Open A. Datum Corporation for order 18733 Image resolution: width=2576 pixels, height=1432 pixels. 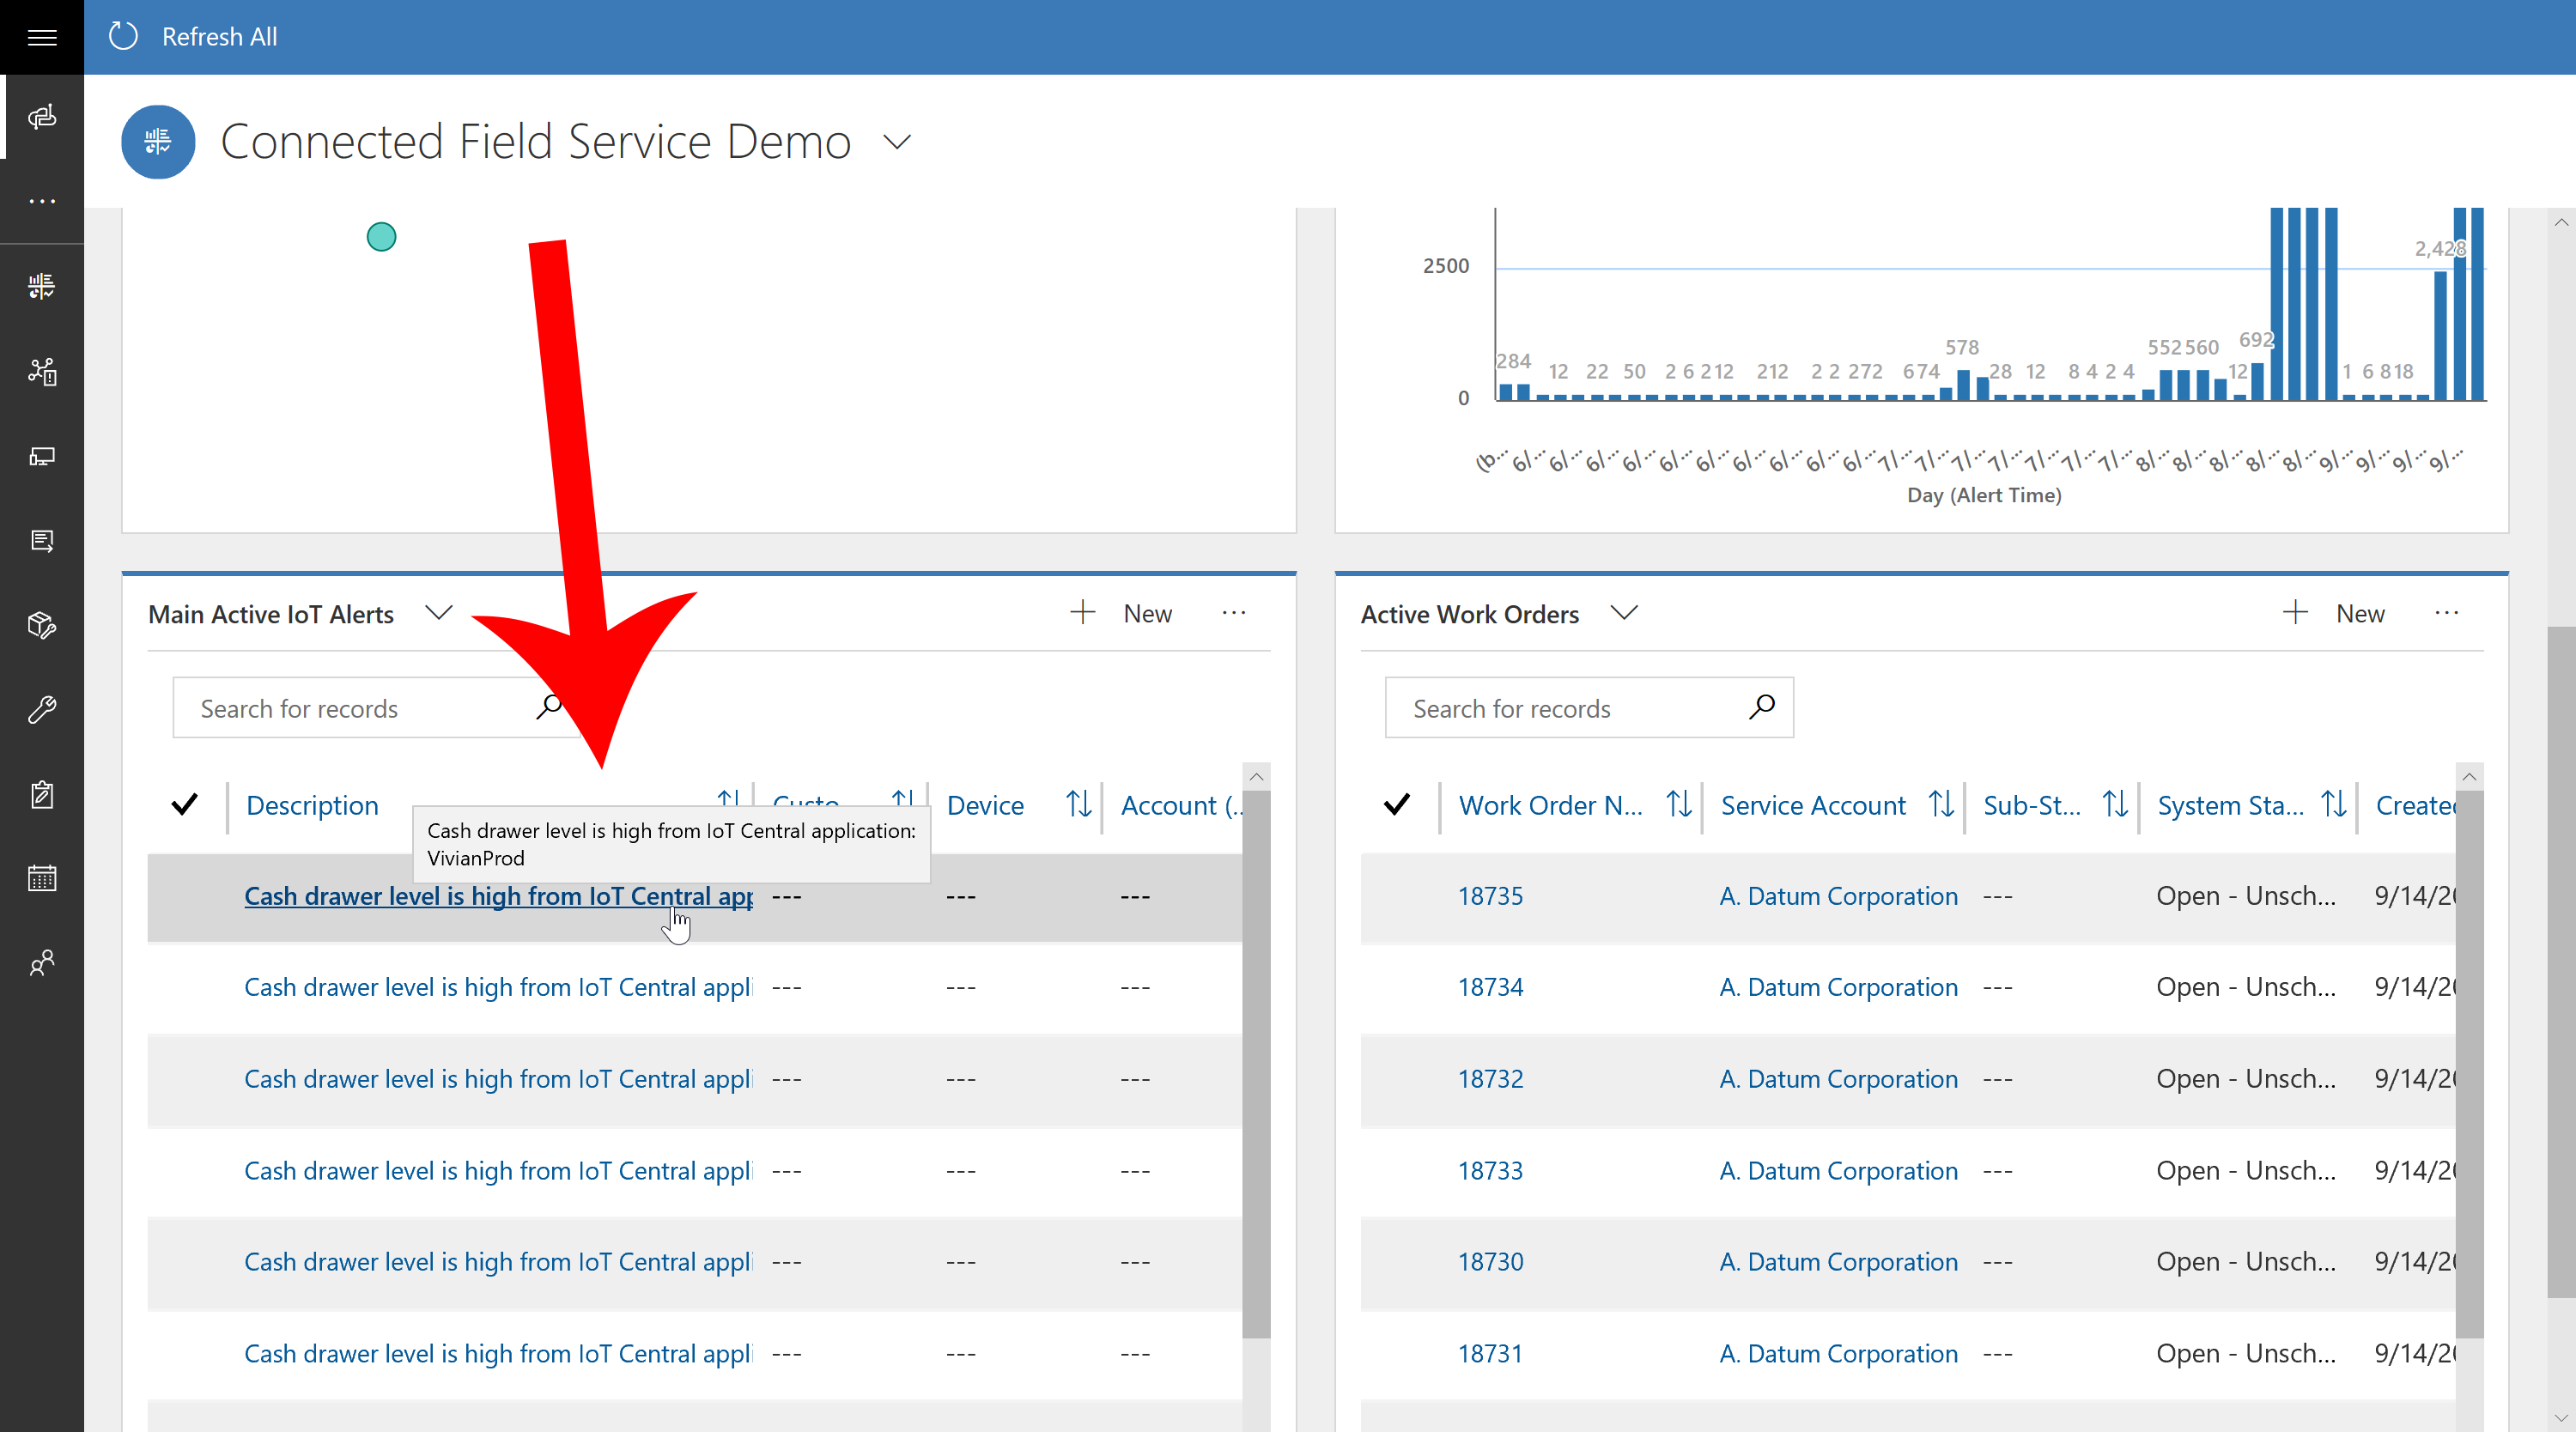[1838, 1170]
